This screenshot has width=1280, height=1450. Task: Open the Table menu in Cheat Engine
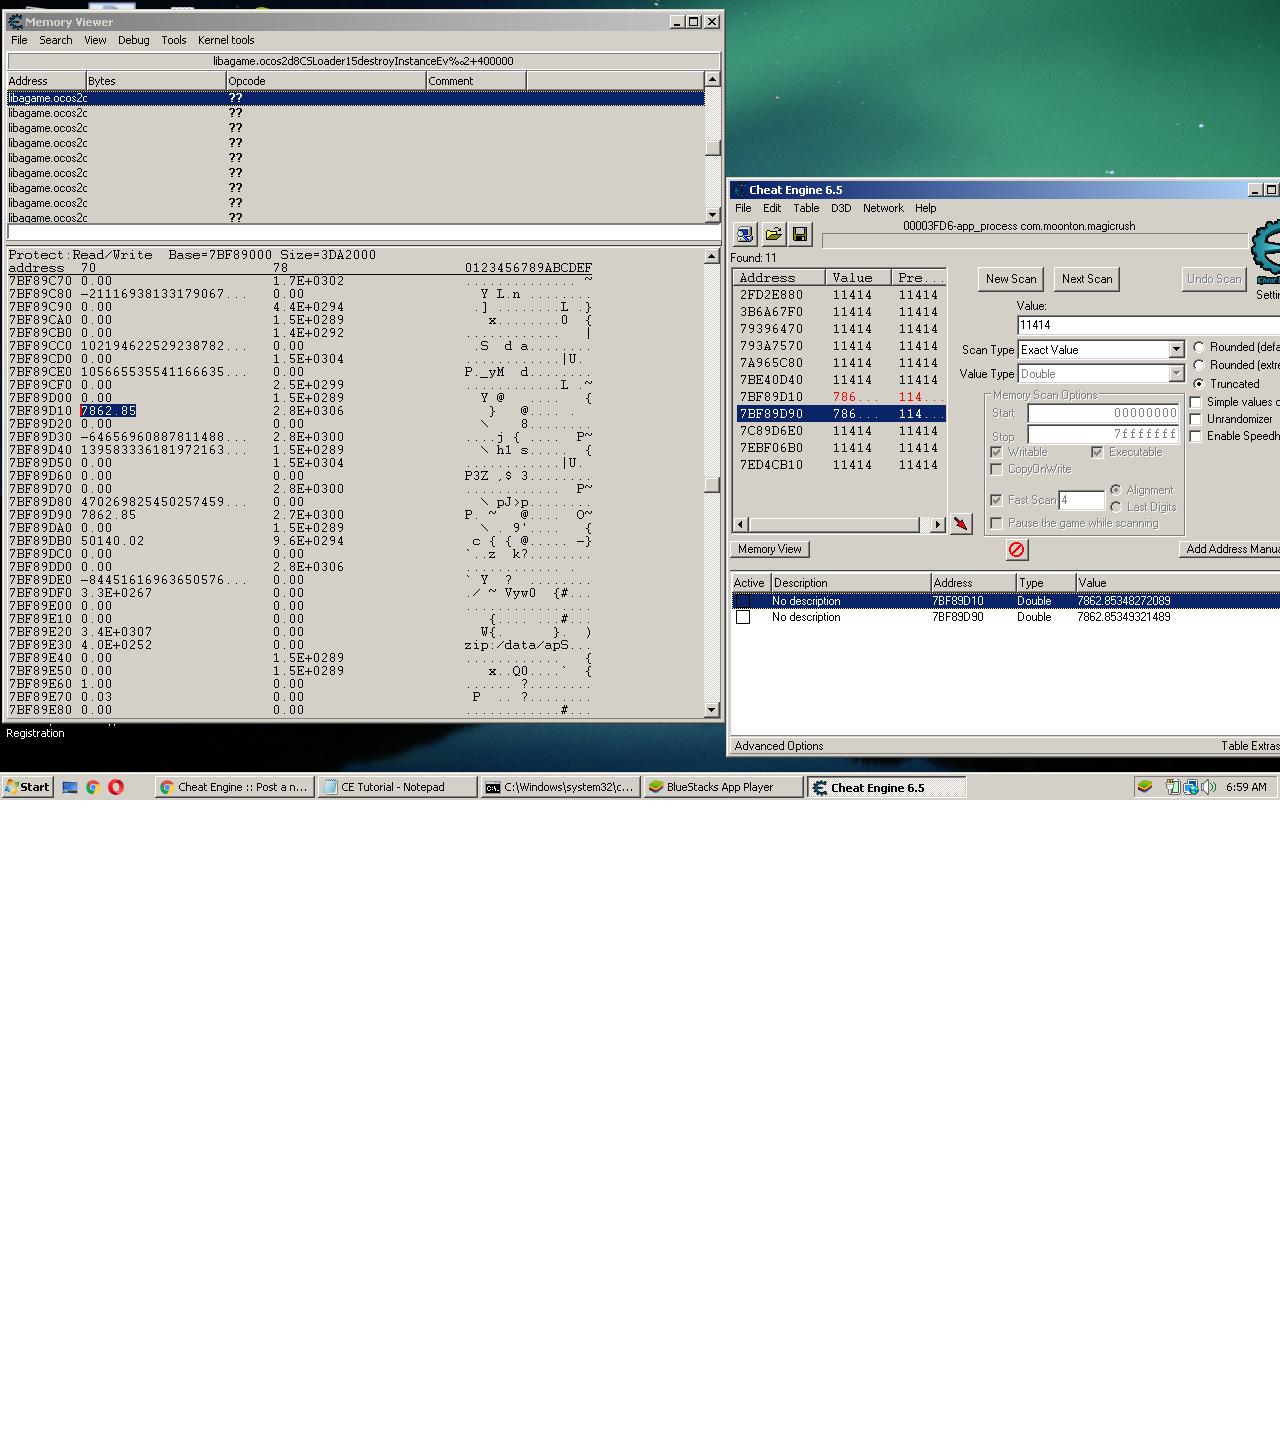(806, 208)
